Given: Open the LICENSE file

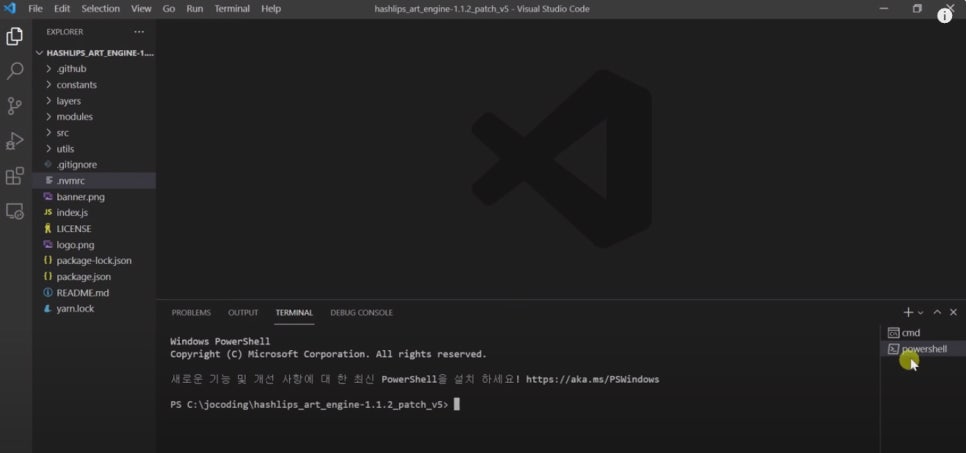Looking at the screenshot, I should pos(94,229).
